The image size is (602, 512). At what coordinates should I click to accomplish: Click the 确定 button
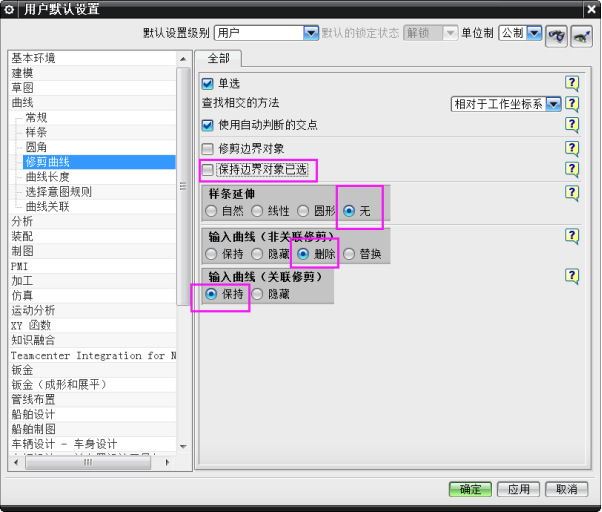(470, 489)
